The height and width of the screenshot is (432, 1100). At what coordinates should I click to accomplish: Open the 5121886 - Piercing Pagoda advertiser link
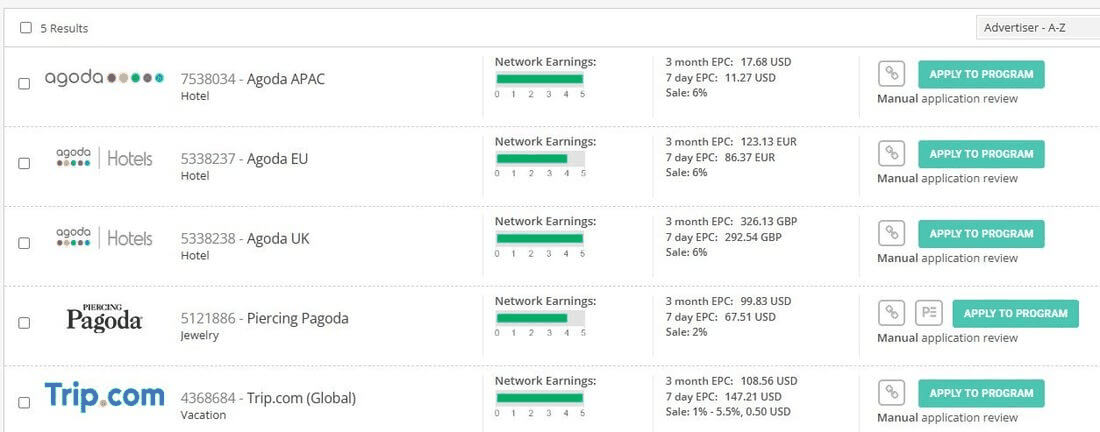(264, 319)
